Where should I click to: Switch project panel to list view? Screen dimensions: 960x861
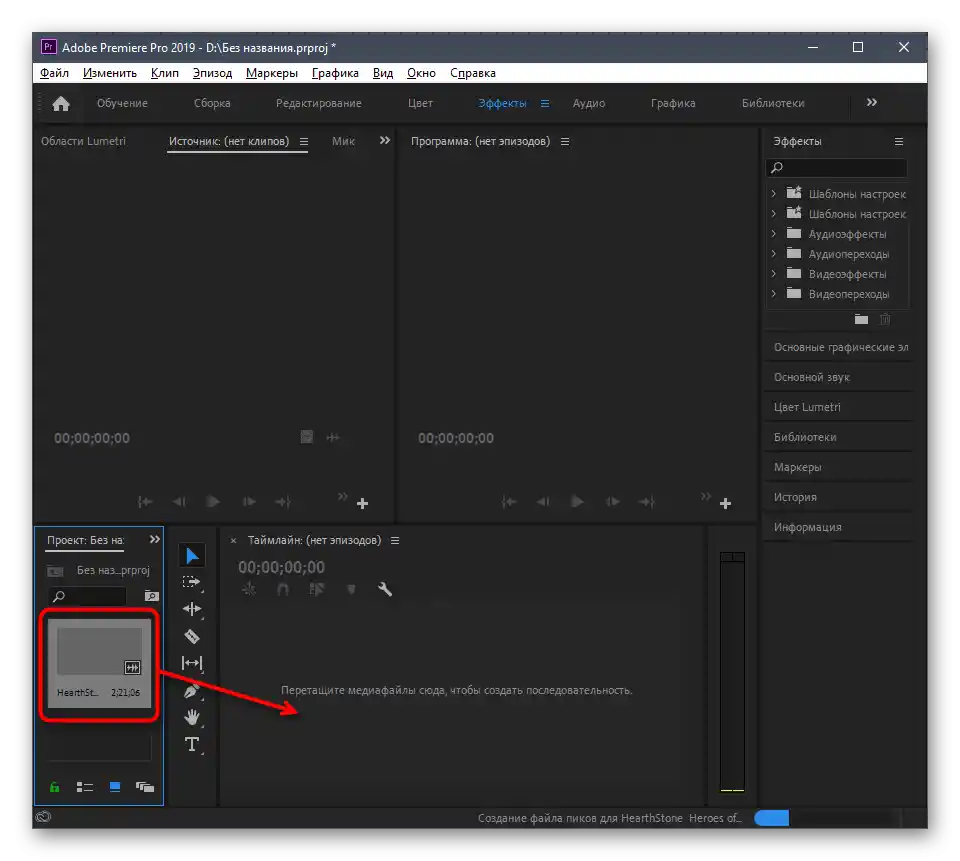tap(85, 787)
